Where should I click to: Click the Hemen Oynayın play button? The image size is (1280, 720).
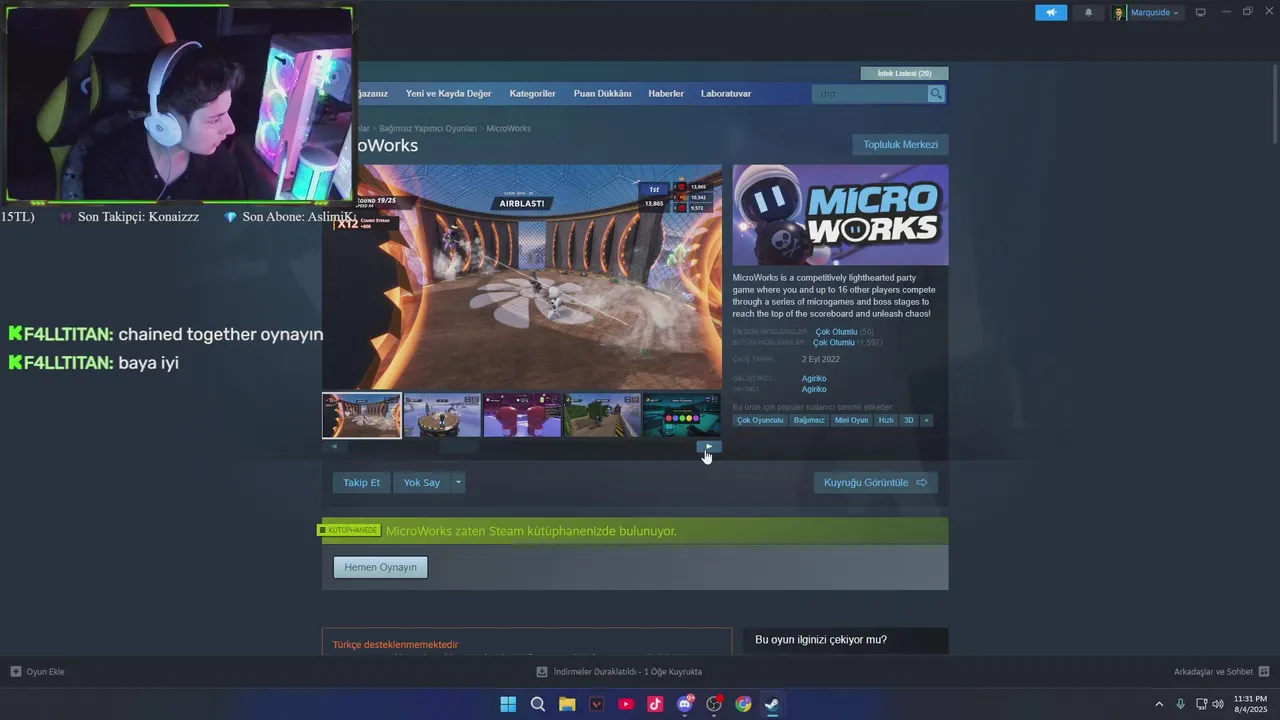pyautogui.click(x=380, y=567)
